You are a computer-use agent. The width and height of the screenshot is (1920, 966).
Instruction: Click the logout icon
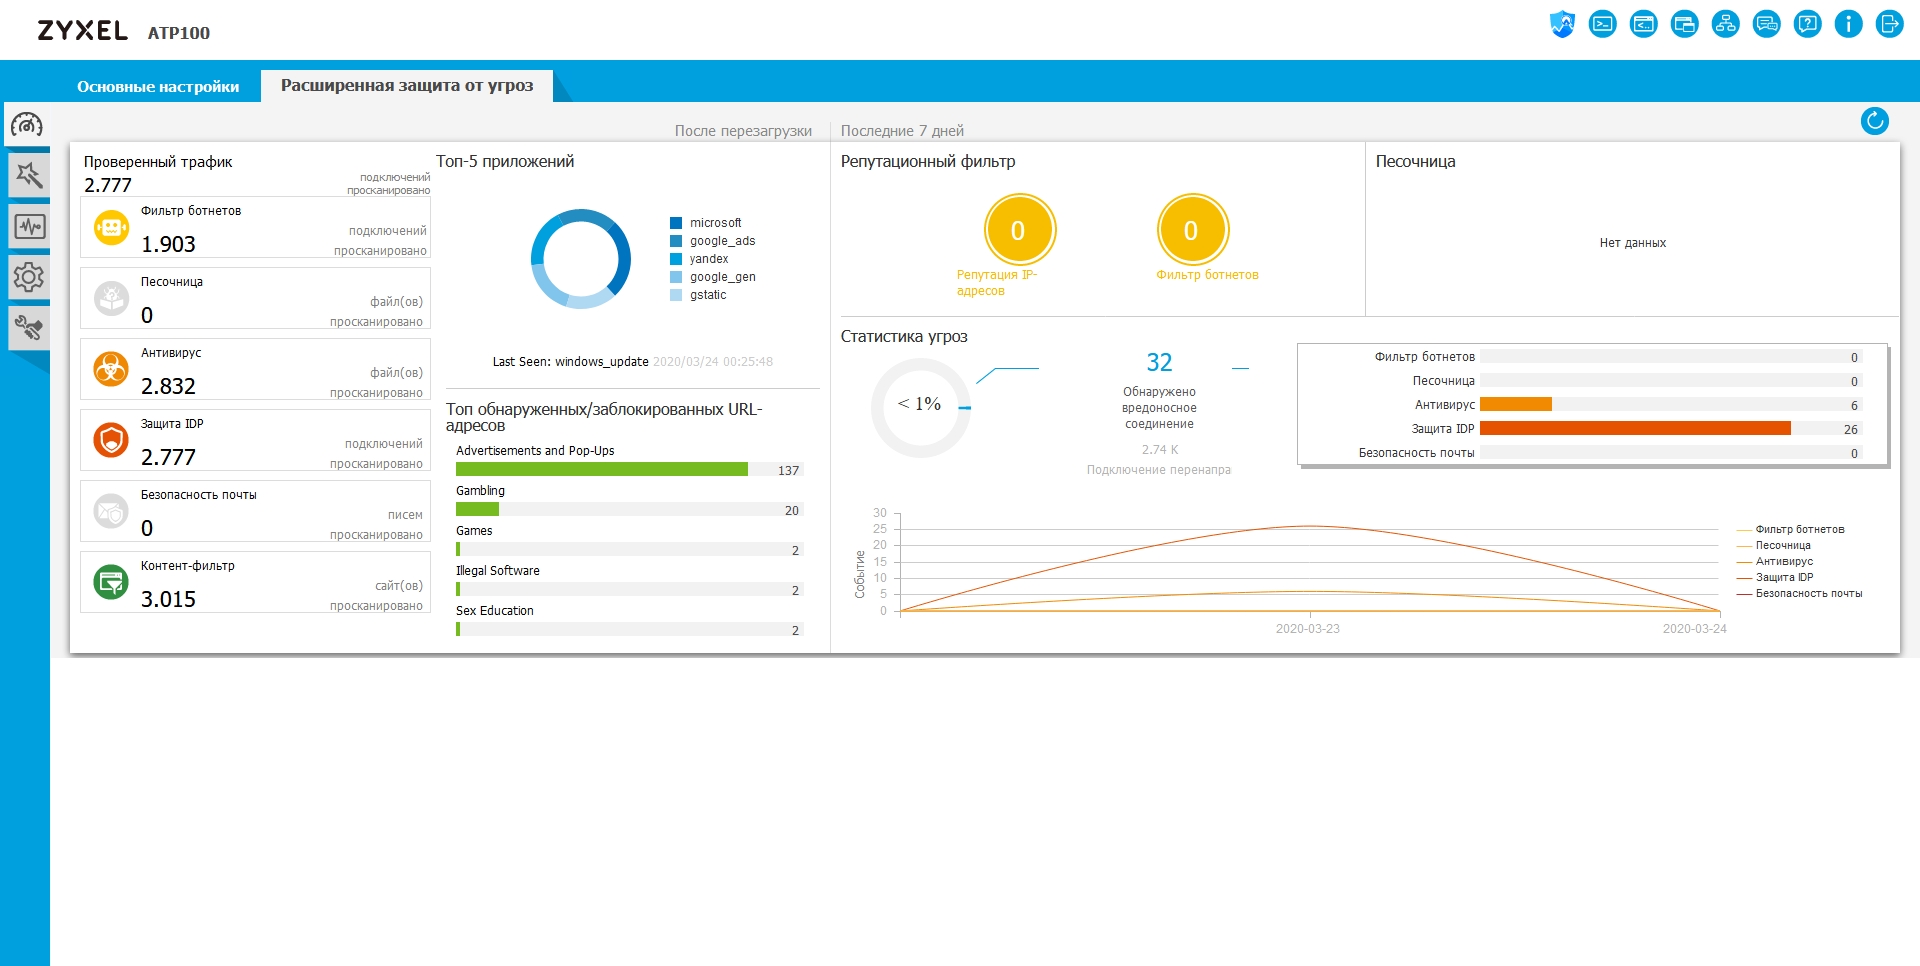(x=1890, y=24)
